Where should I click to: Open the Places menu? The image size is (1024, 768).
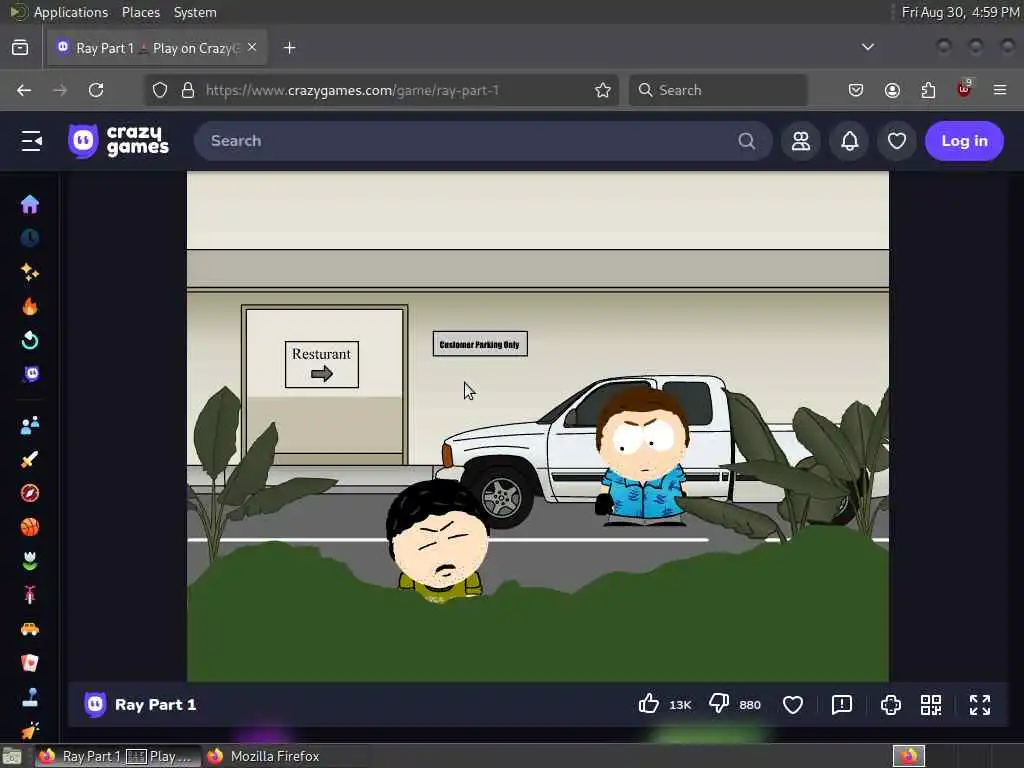coord(141,12)
